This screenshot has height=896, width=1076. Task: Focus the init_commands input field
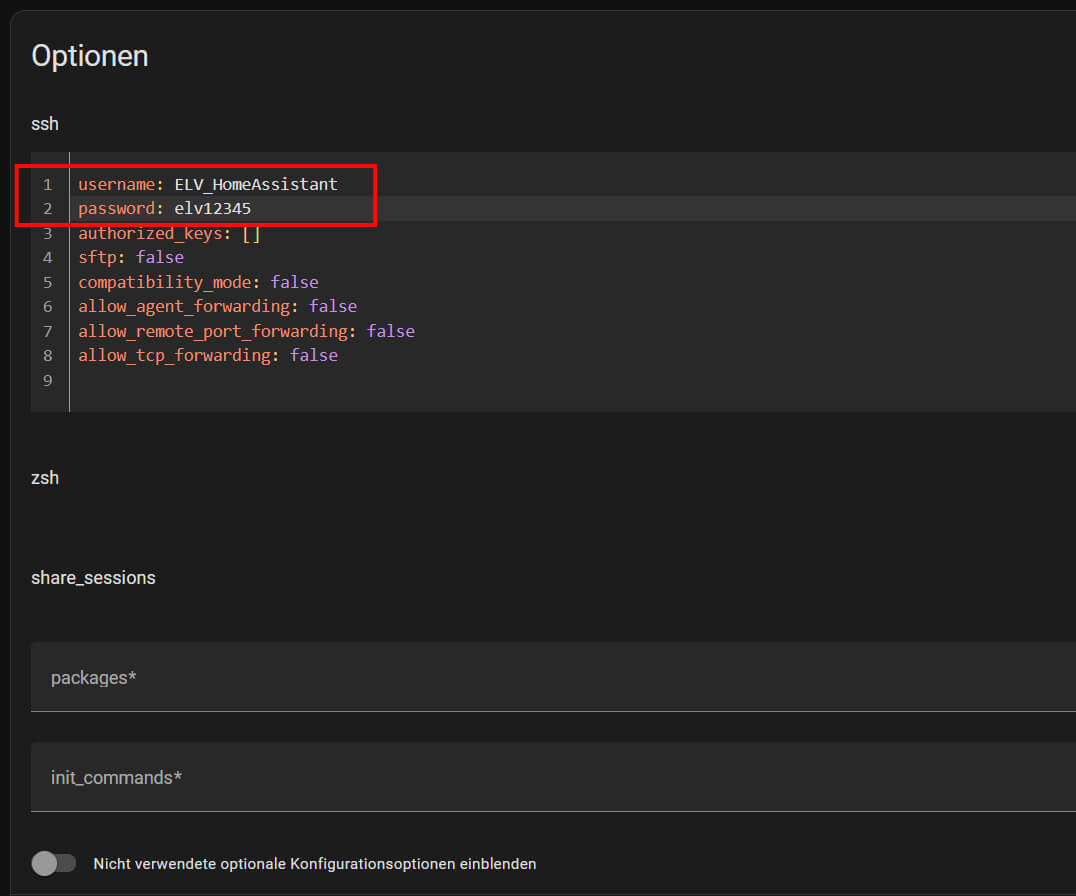pos(550,777)
